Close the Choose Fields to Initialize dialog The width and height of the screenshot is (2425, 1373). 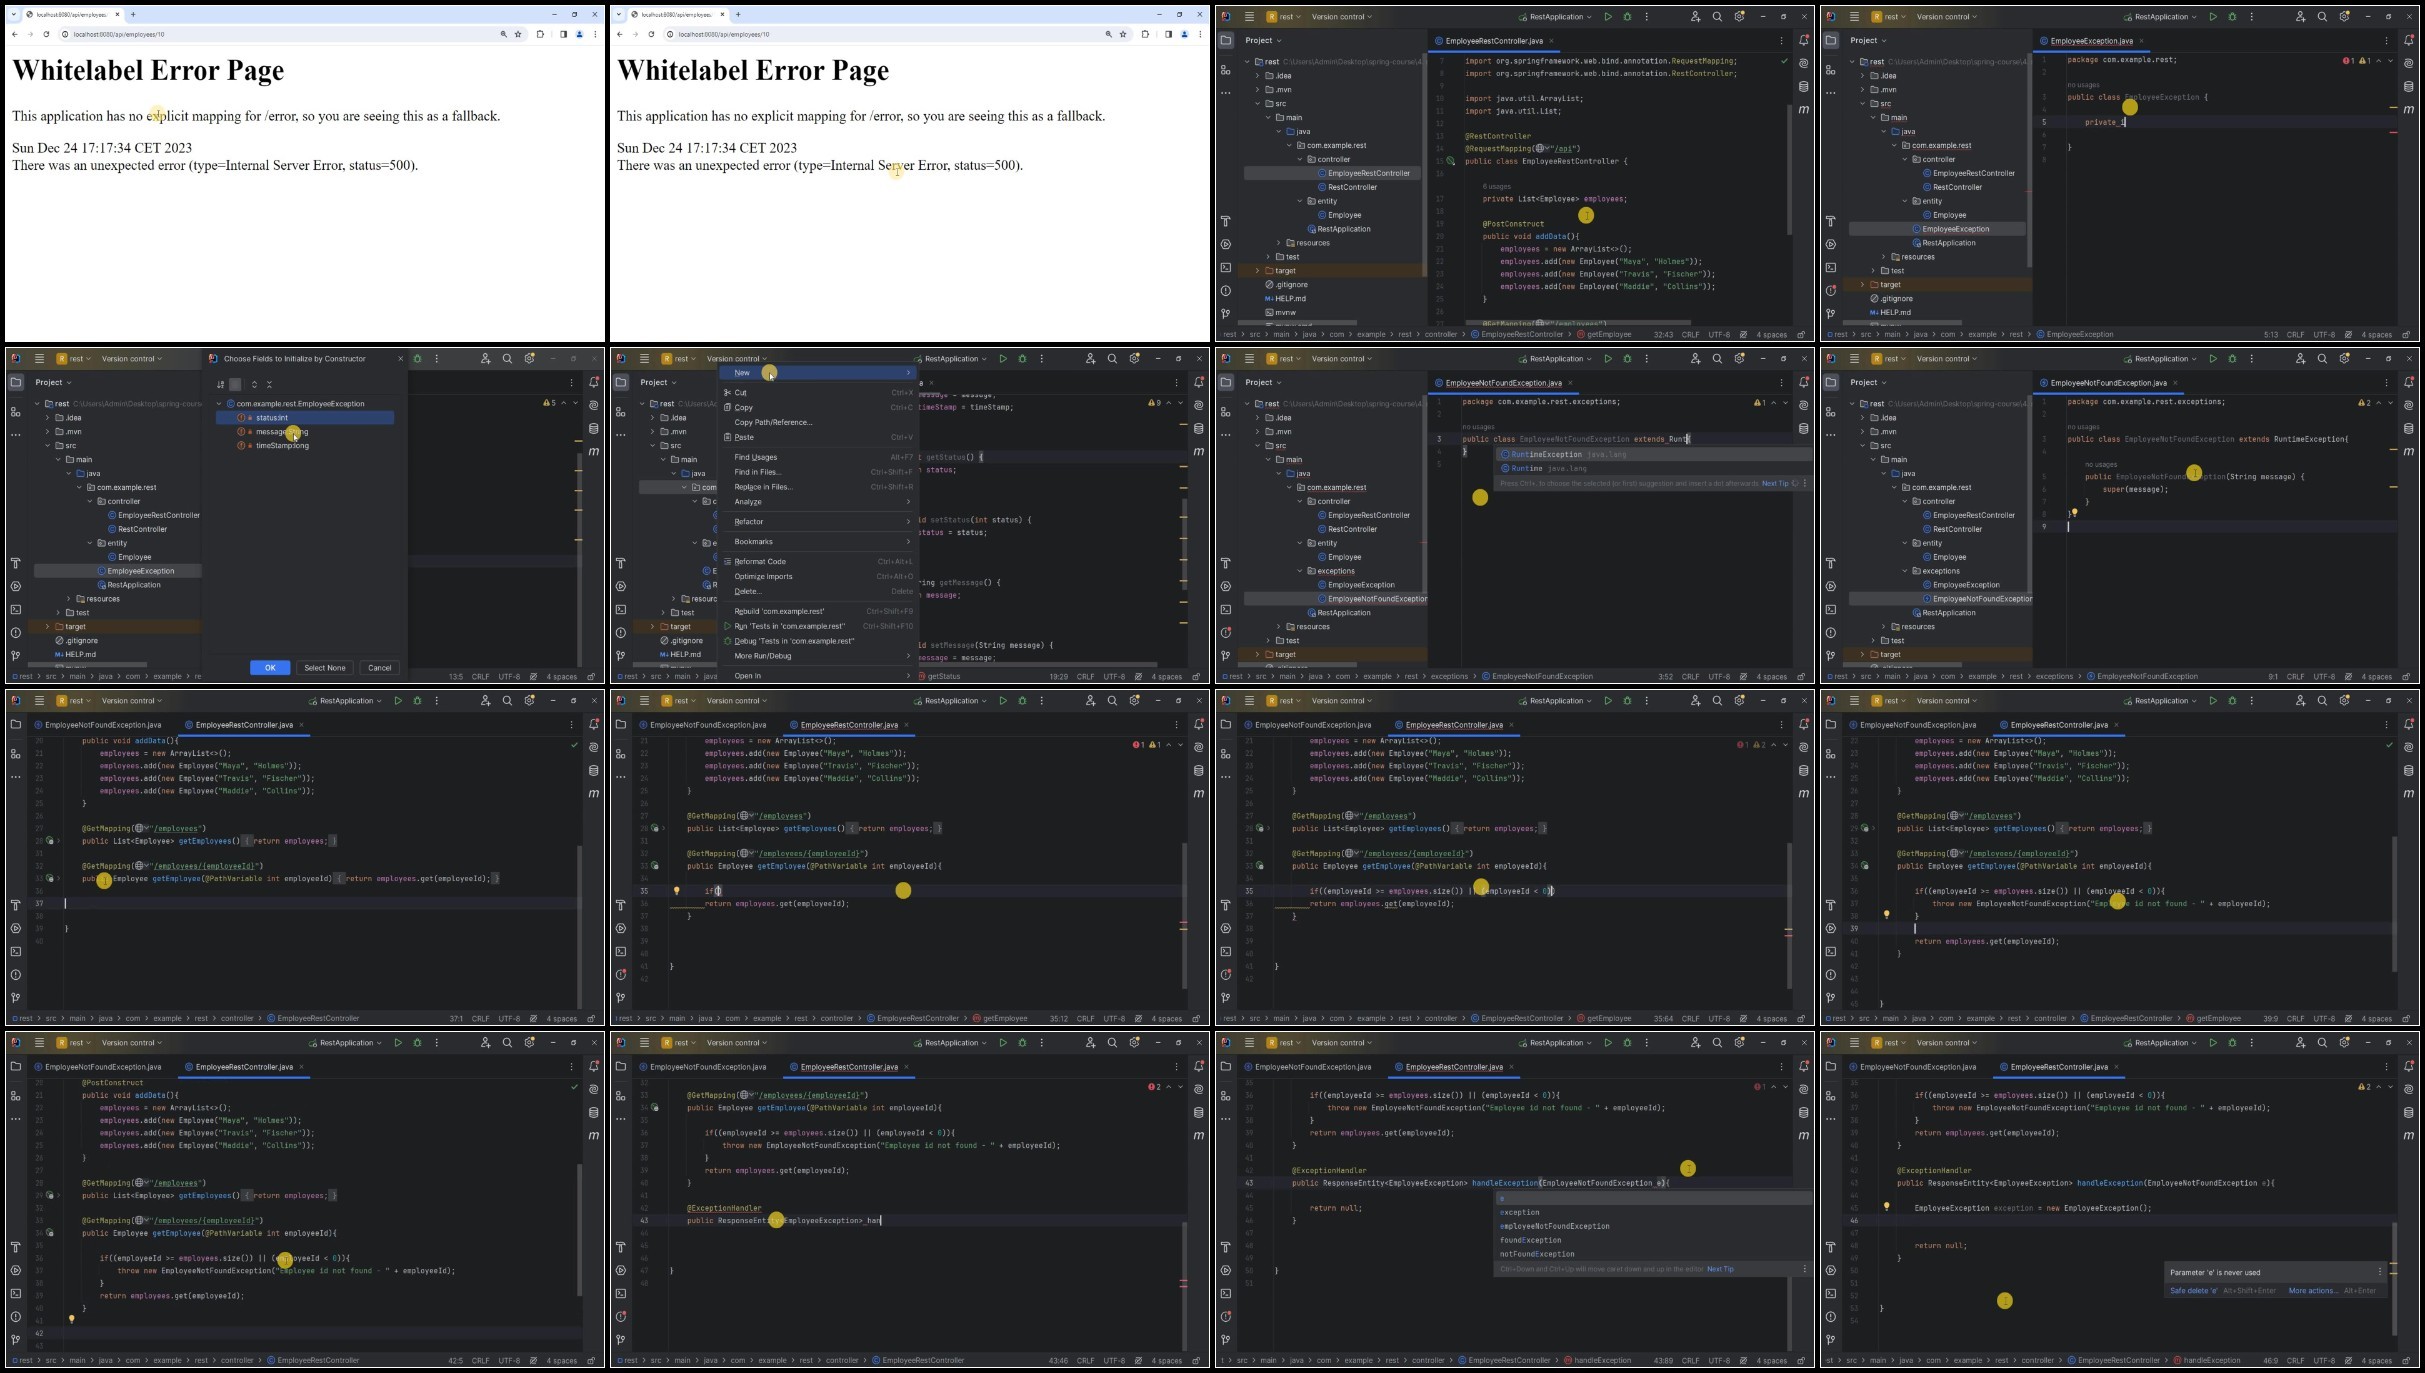[x=401, y=359]
